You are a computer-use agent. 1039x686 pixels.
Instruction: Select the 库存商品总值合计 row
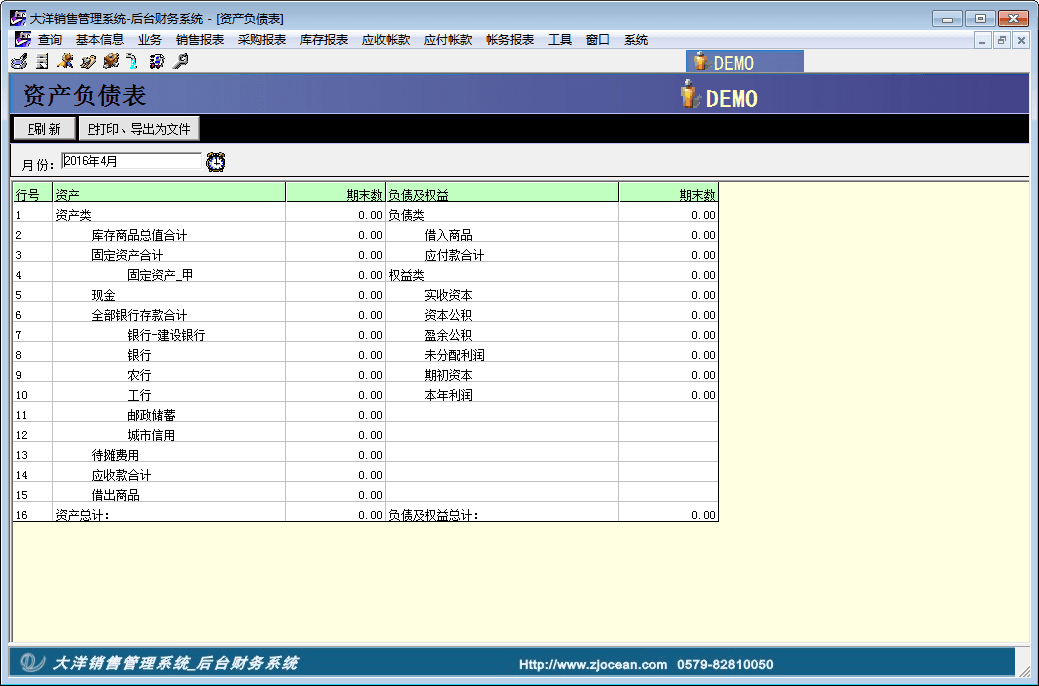pos(139,235)
